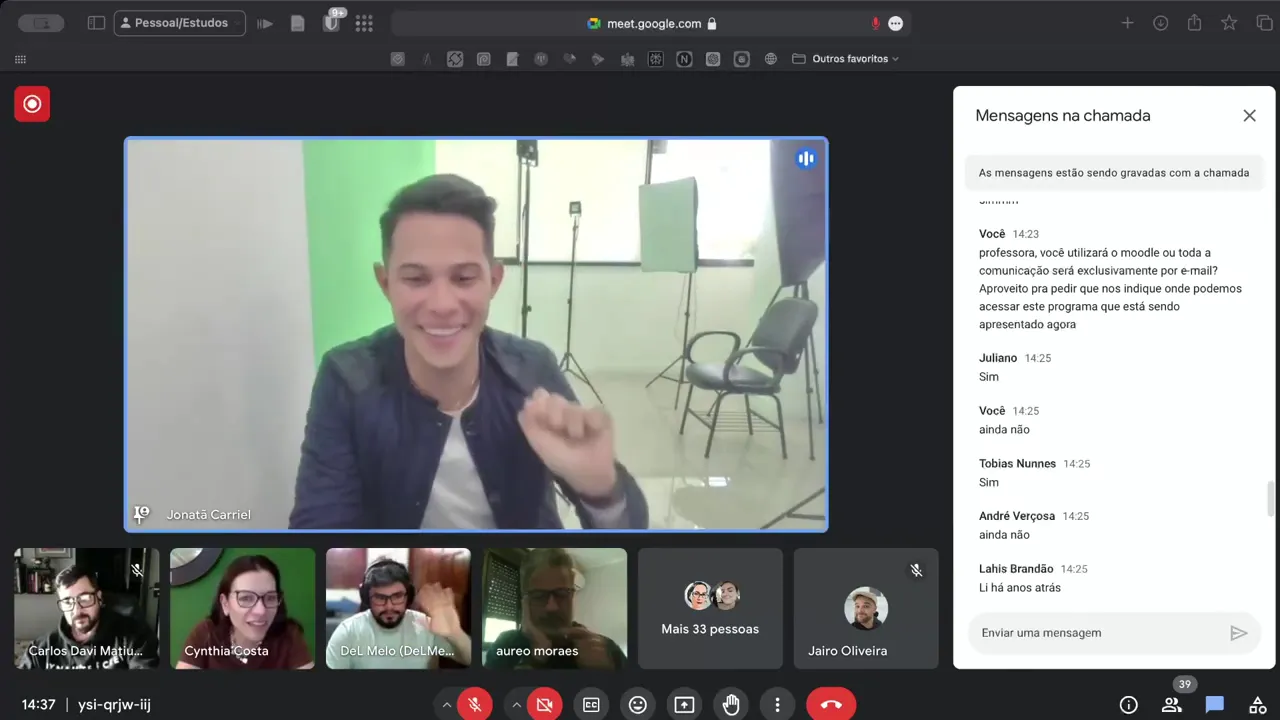Expand camera video settings arrow
The image size is (1280, 720).
click(516, 705)
